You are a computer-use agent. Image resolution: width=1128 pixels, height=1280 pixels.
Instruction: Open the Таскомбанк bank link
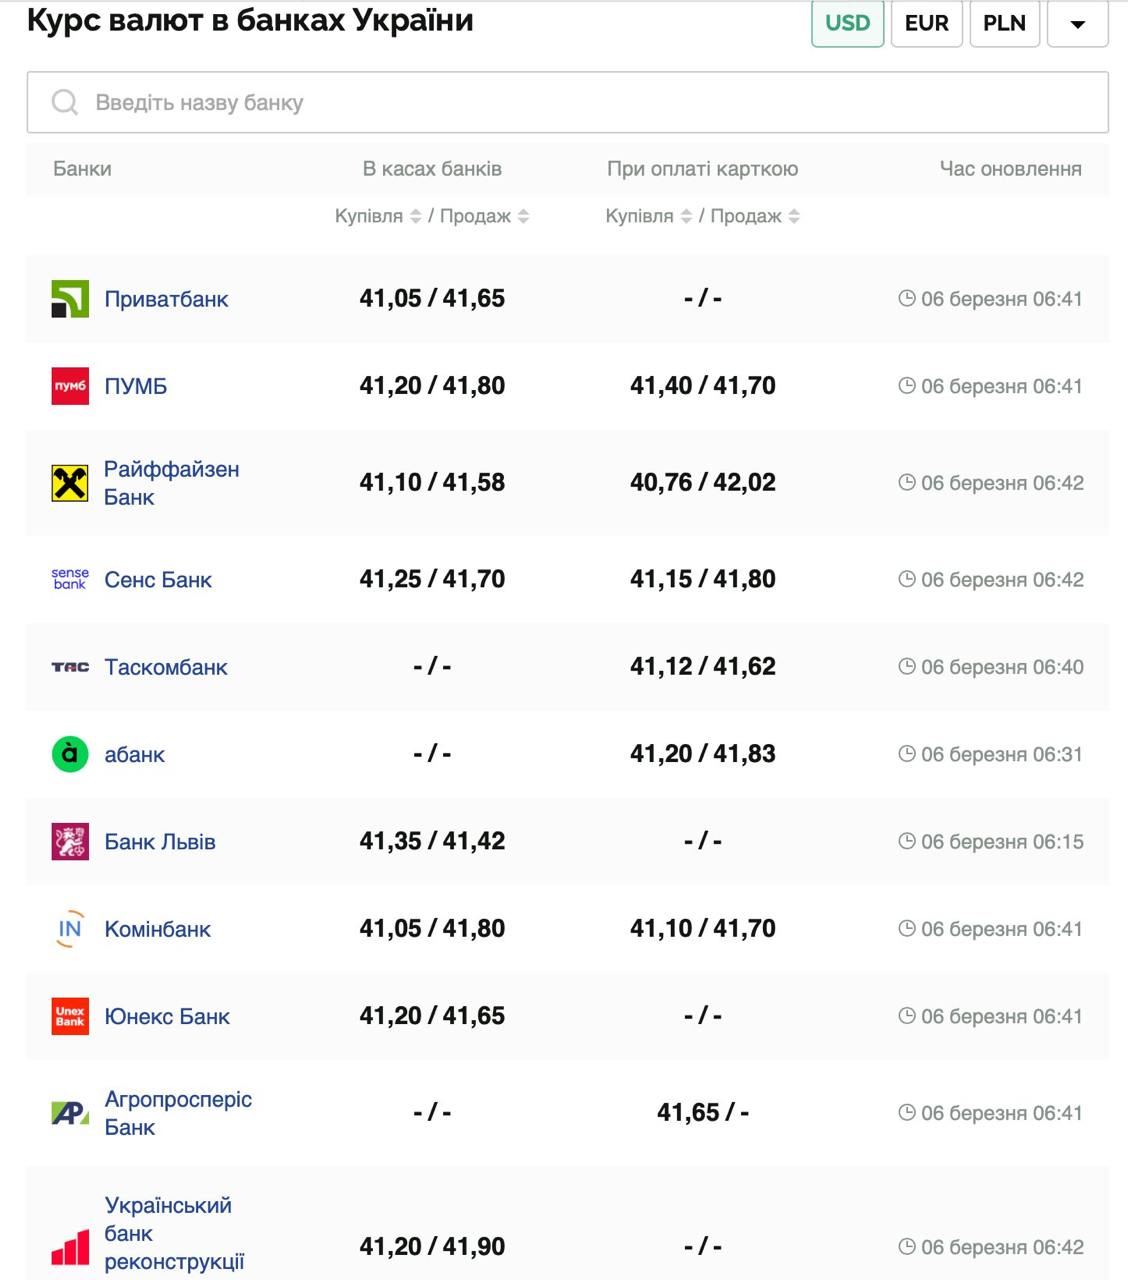click(166, 667)
